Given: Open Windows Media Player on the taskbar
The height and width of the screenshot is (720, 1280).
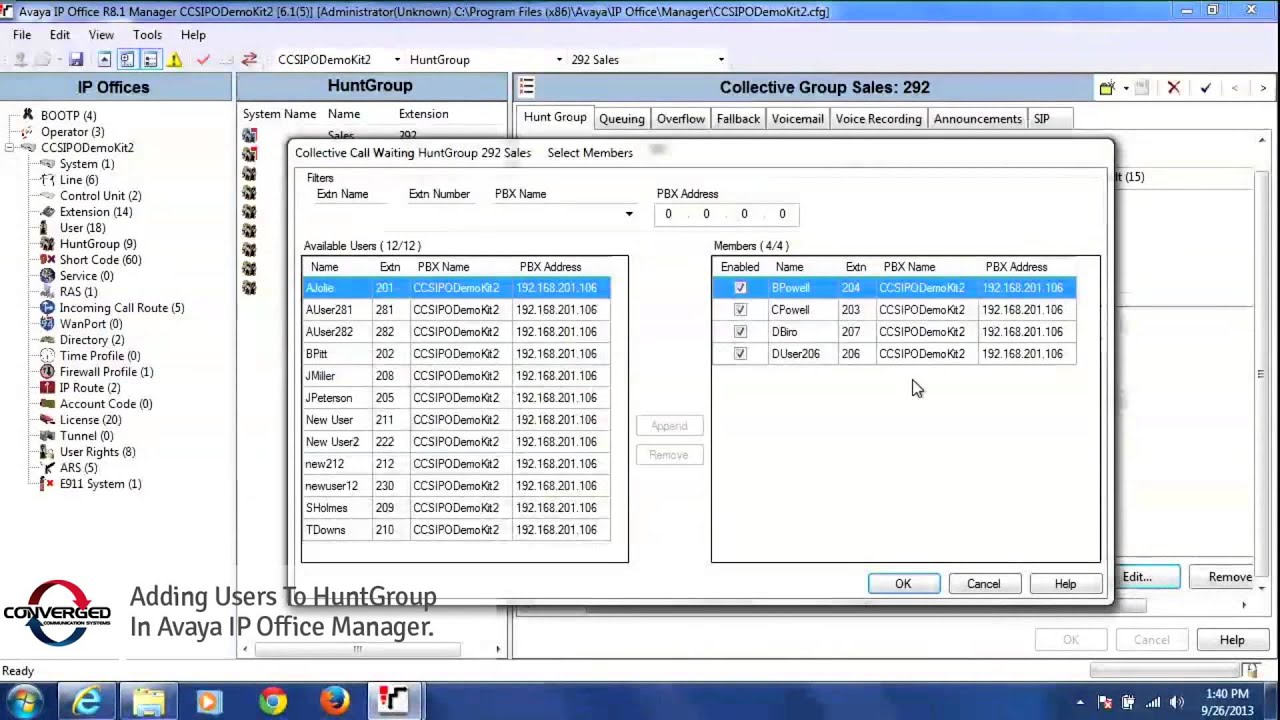Looking at the screenshot, I should point(210,701).
